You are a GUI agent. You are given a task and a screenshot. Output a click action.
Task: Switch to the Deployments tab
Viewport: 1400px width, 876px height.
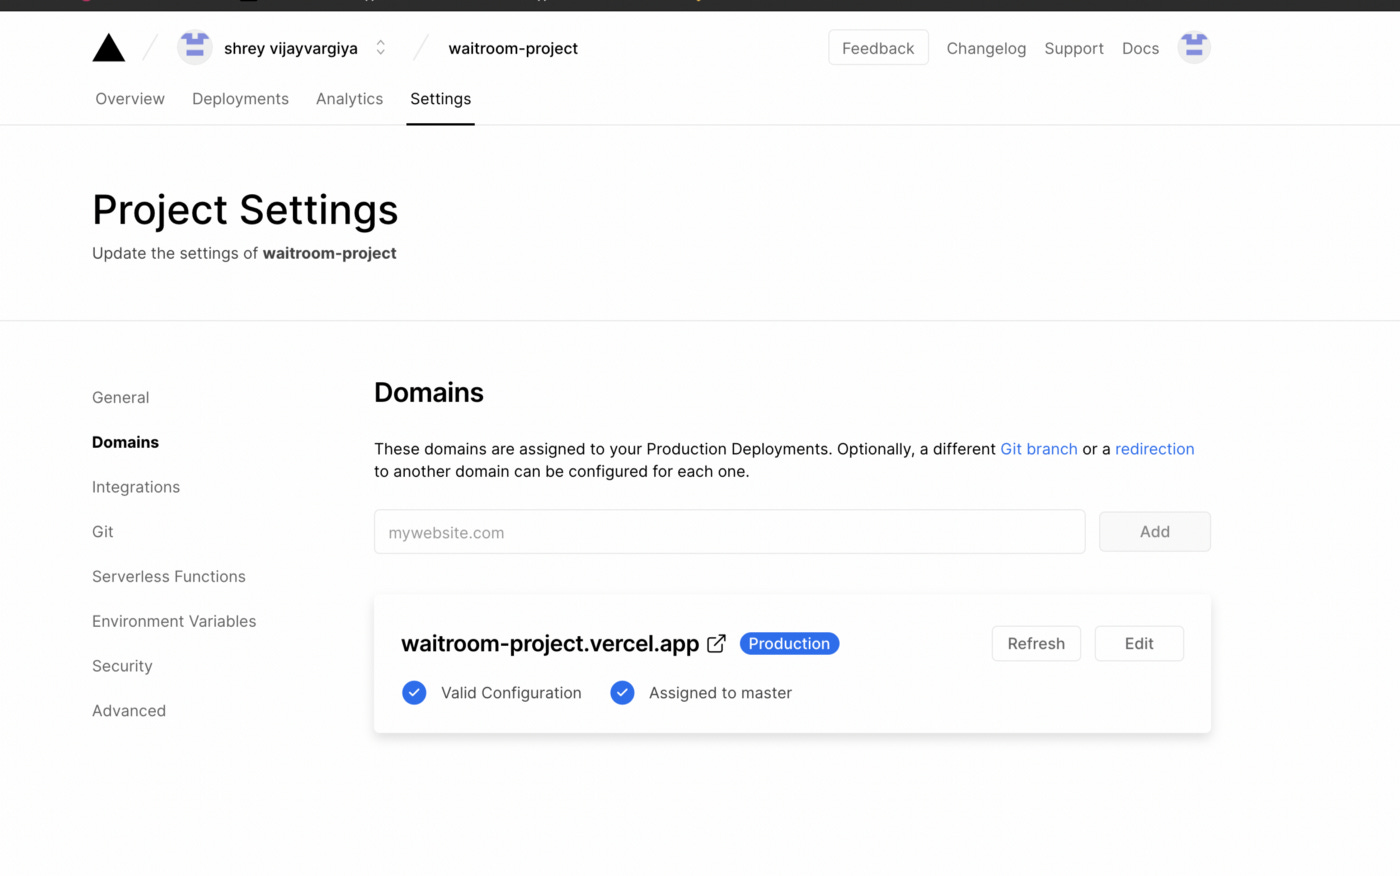point(240,99)
